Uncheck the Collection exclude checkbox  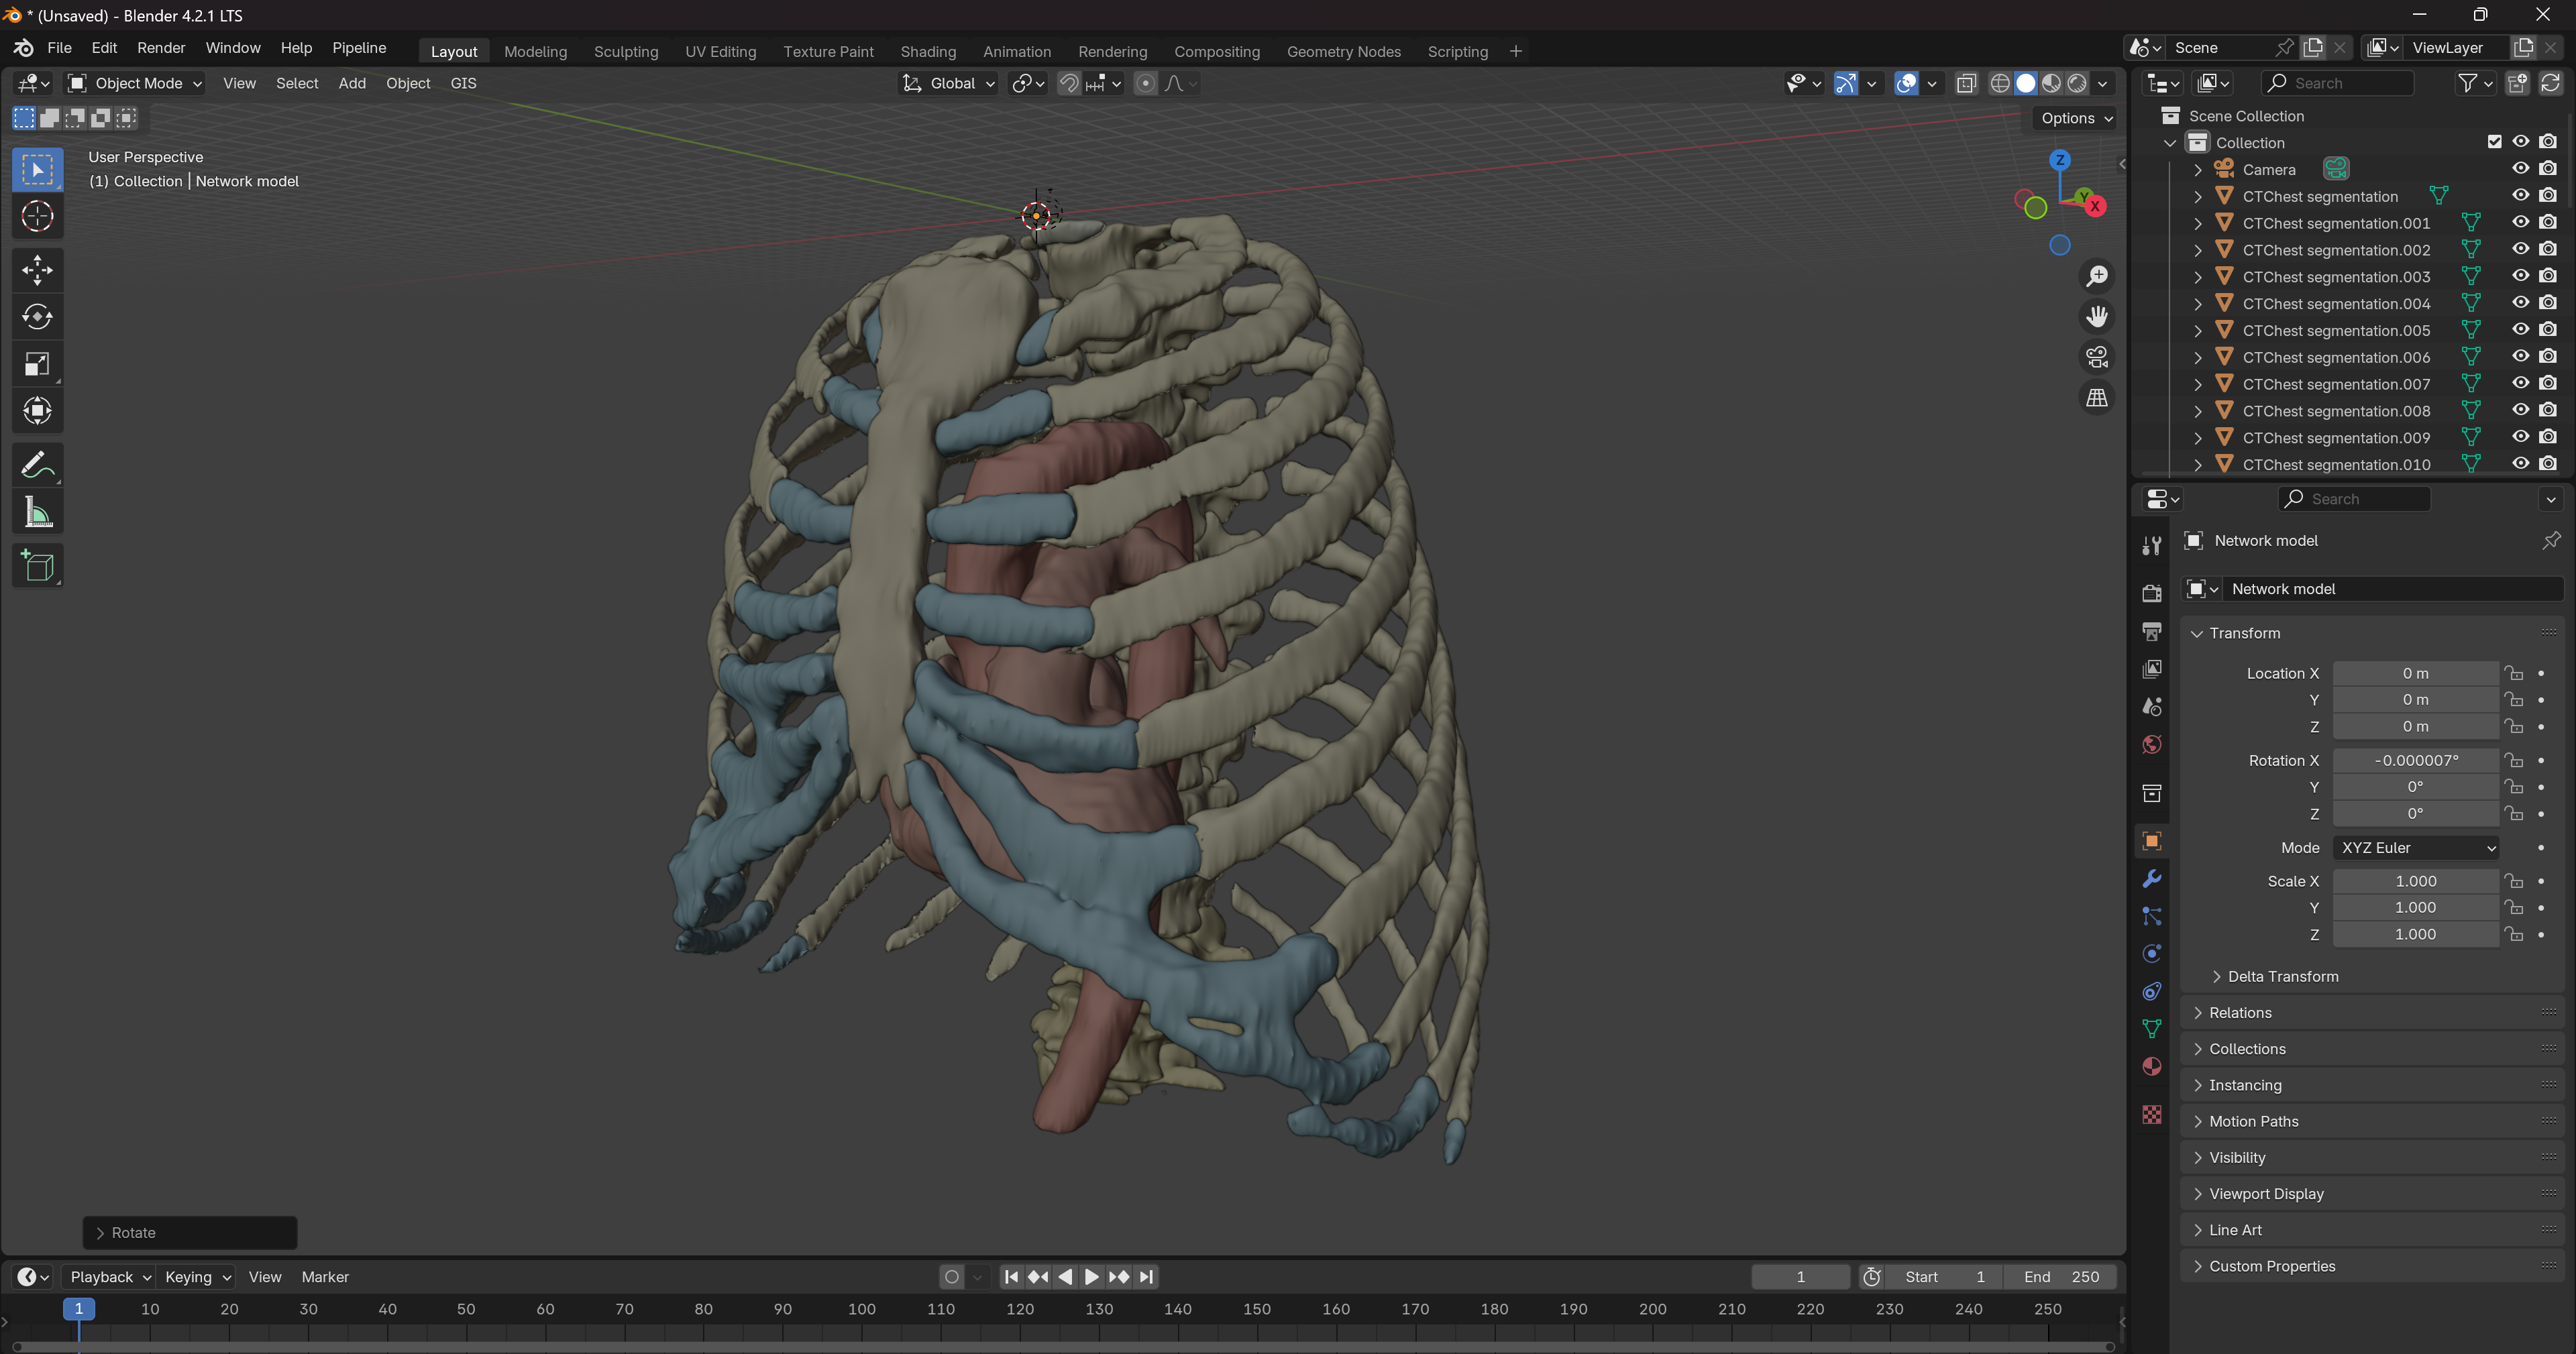click(2494, 142)
